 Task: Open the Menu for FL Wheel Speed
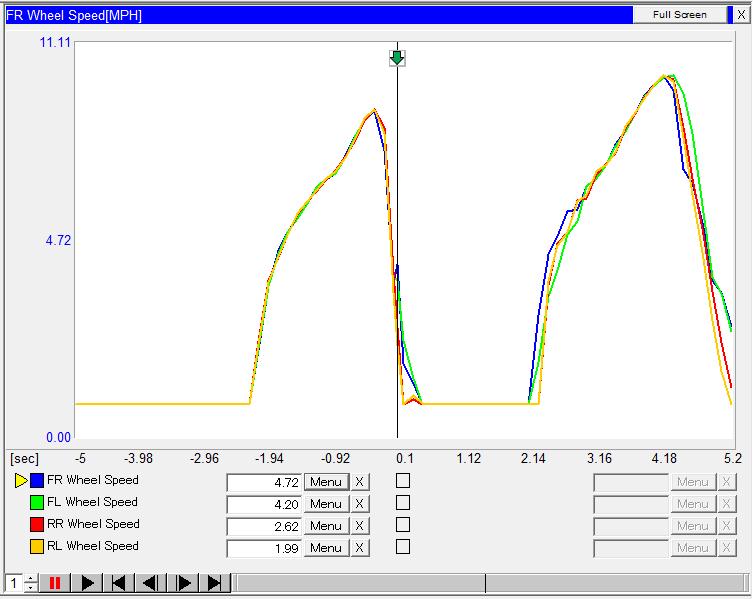point(326,504)
